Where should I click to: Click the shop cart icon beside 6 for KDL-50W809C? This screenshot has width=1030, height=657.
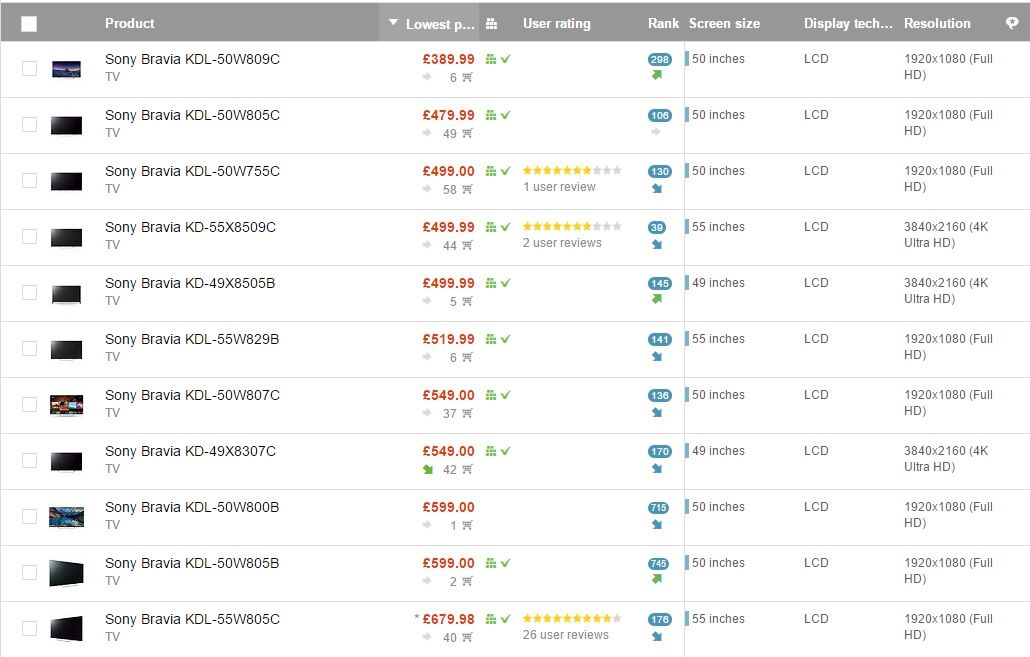coord(467,78)
